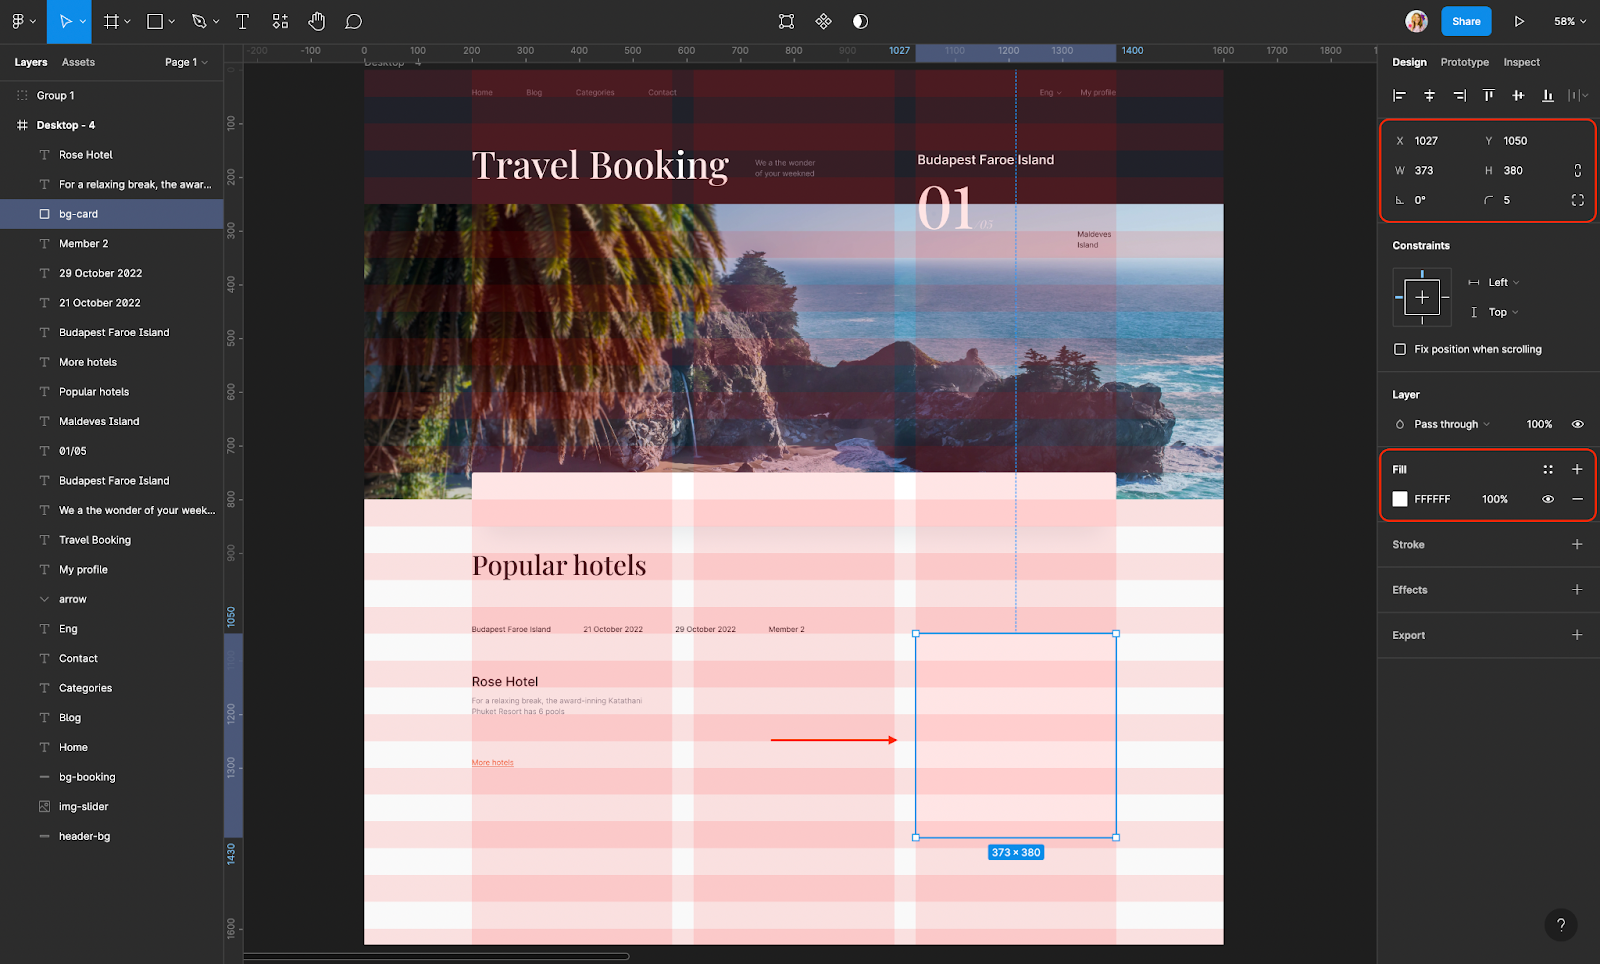
Task: Toggle fill visibility eye
Action: click(1548, 499)
